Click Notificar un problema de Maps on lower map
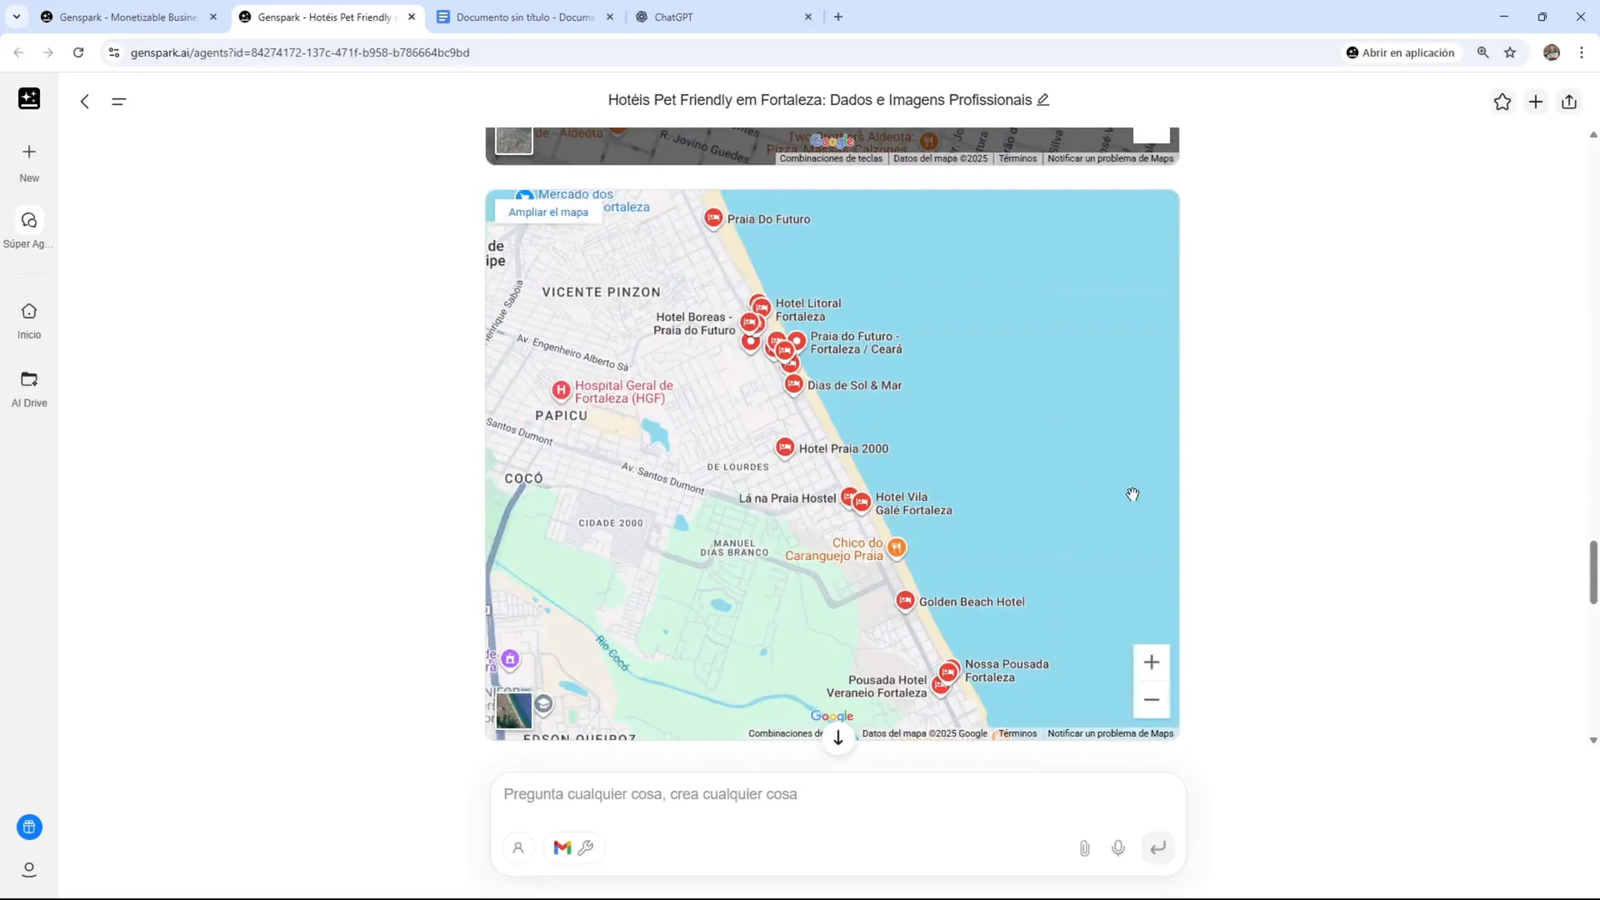 tap(1110, 734)
